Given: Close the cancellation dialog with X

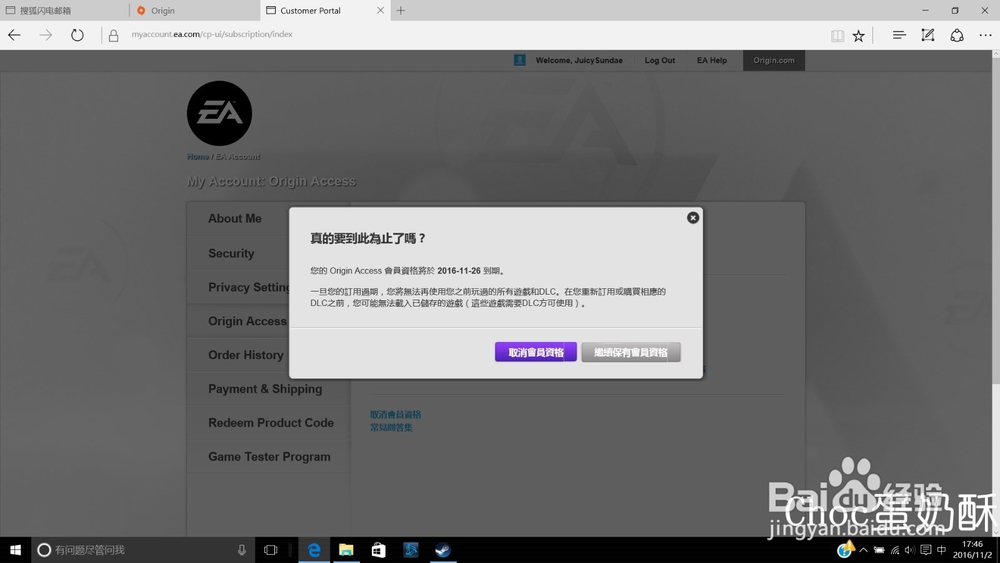Looking at the screenshot, I should click(693, 217).
